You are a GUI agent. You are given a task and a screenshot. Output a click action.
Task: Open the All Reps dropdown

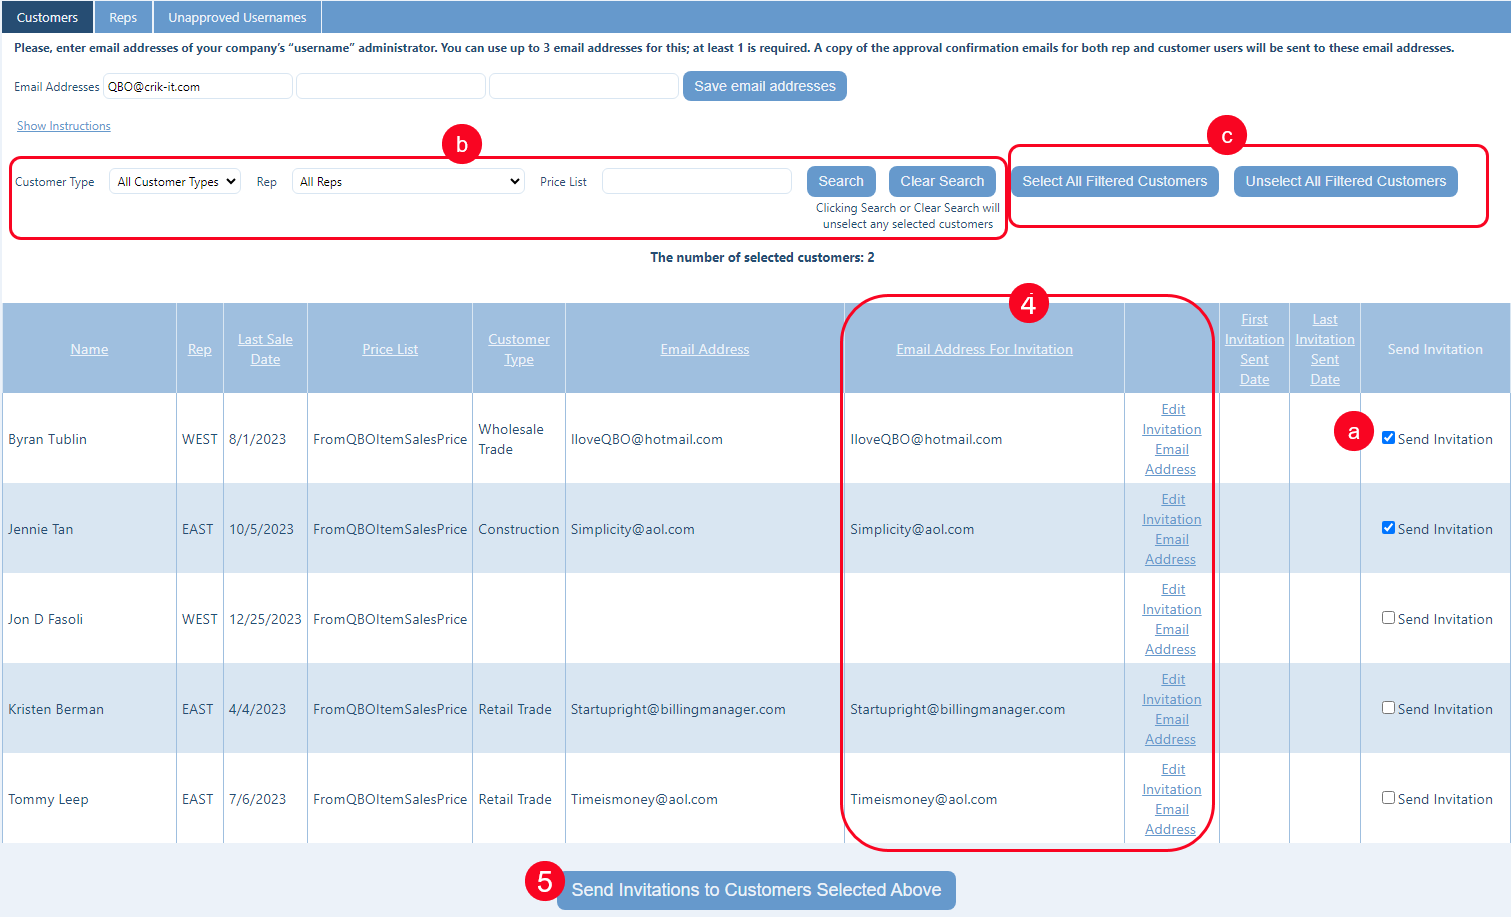pos(408,181)
